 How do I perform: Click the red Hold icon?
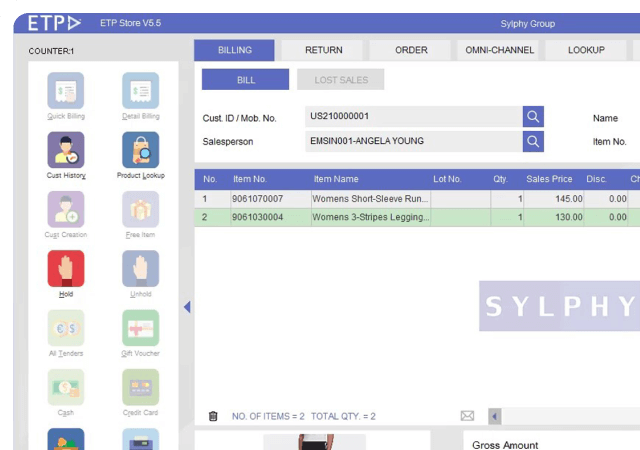click(66, 268)
